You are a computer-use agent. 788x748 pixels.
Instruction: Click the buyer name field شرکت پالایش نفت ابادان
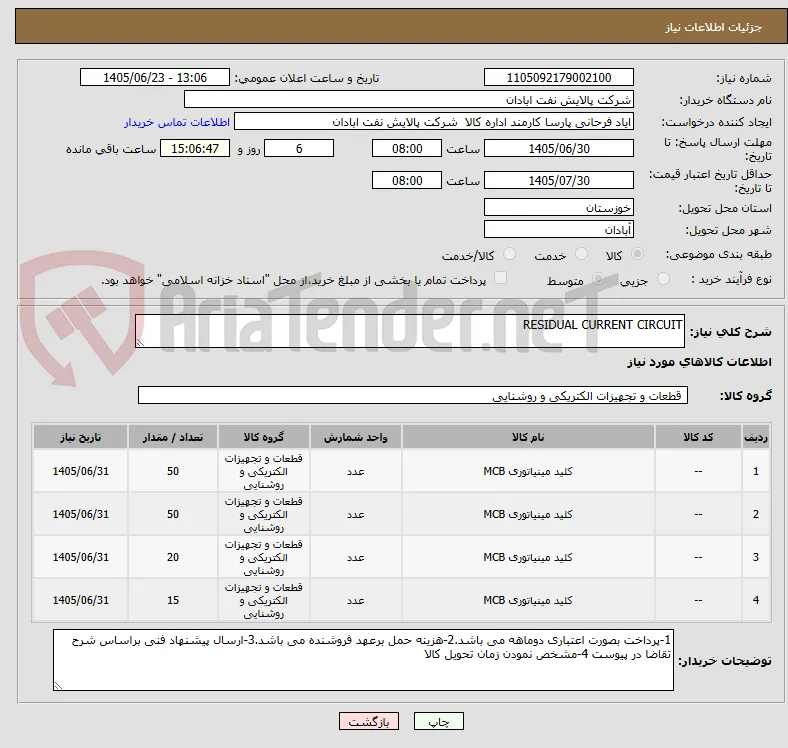click(x=409, y=100)
